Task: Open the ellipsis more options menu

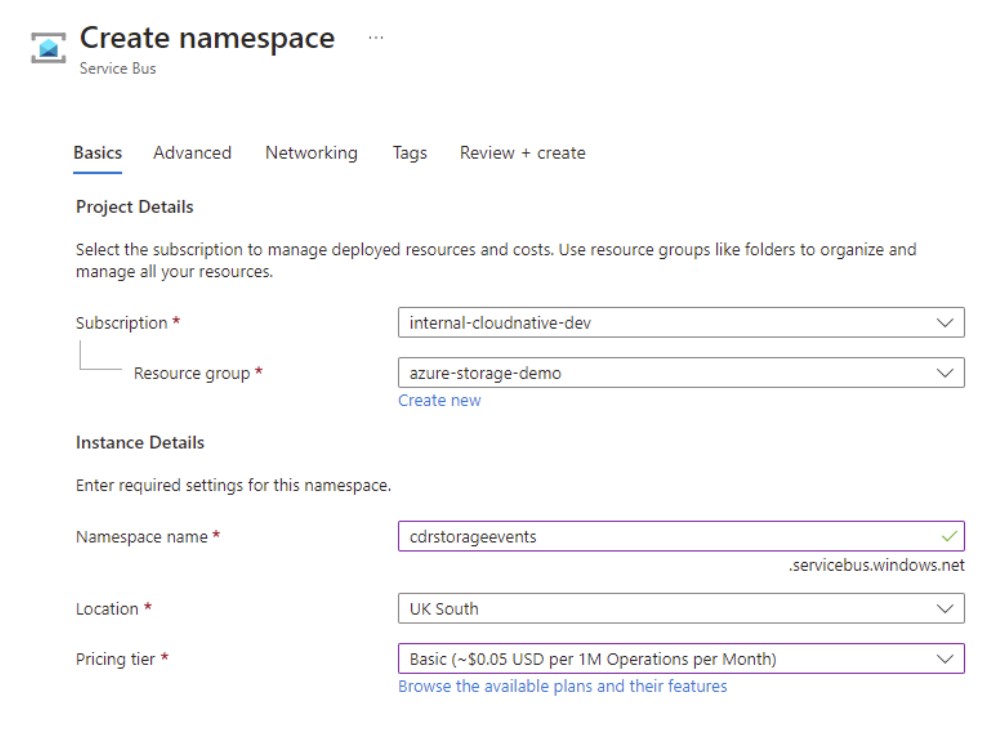Action: tap(375, 38)
